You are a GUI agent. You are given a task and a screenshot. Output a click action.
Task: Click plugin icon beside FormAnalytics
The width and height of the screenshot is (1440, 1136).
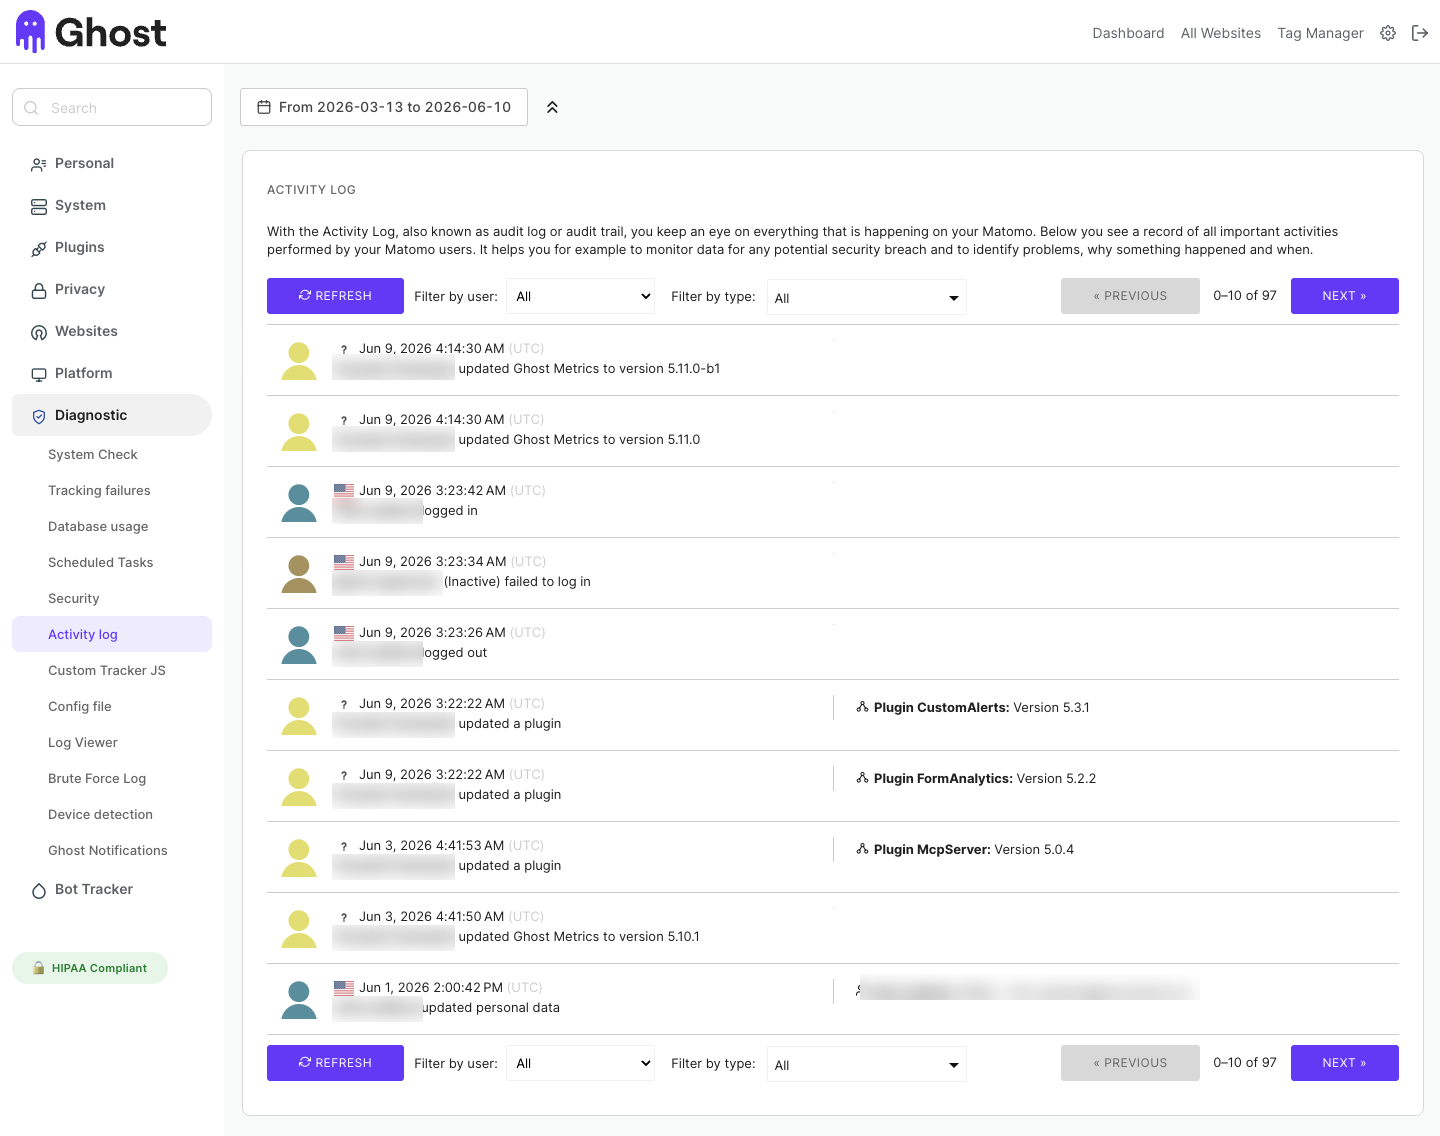(862, 778)
